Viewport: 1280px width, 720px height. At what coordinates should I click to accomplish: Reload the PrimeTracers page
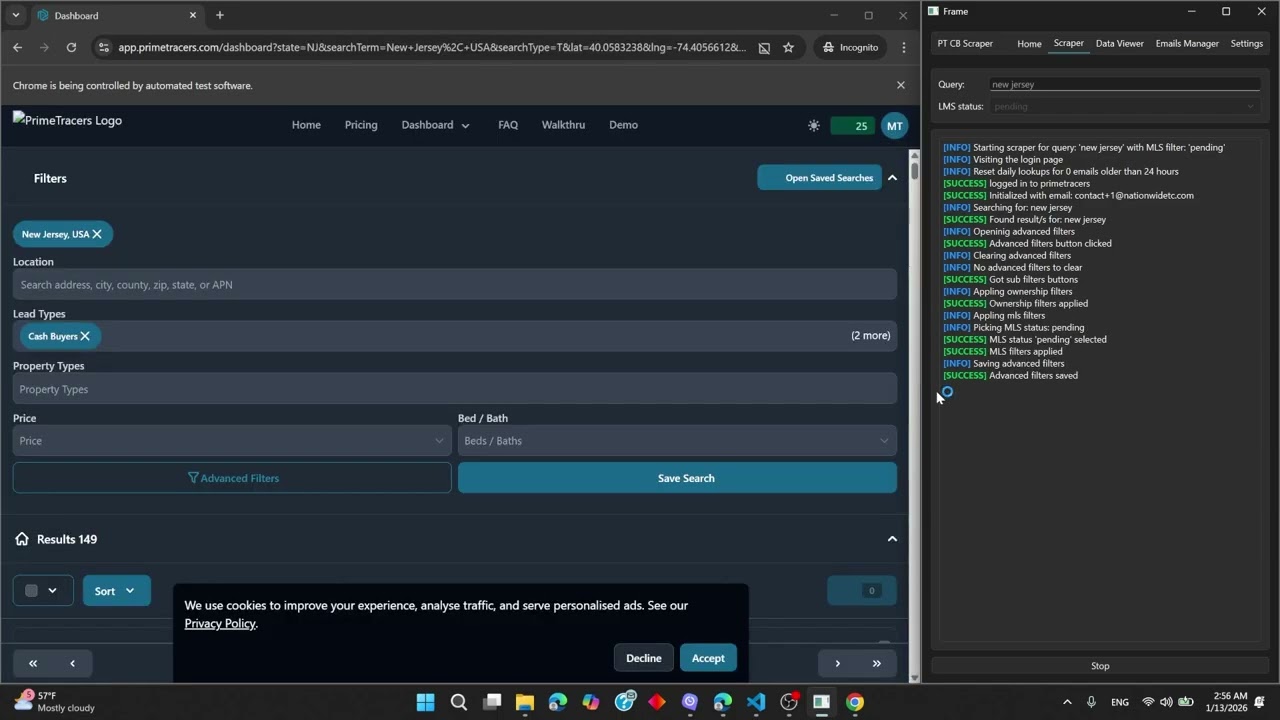tap(71, 47)
